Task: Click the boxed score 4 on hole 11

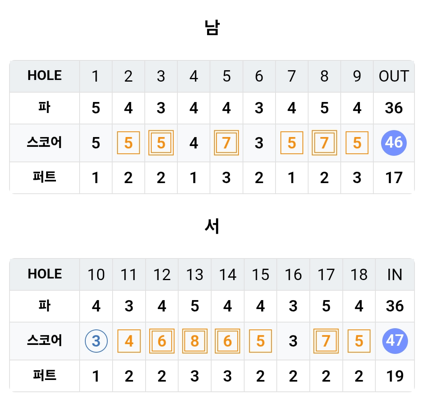Action: (129, 341)
